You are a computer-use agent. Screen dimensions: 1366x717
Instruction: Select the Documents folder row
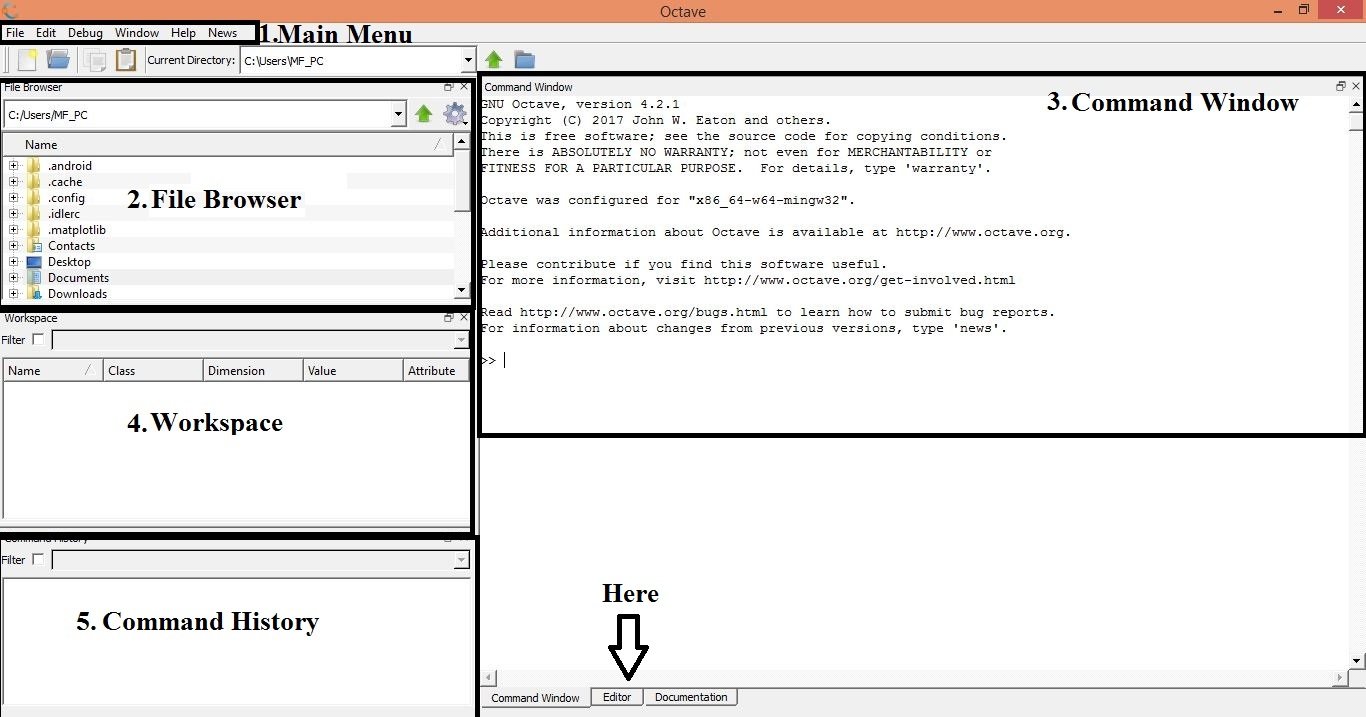[228, 278]
